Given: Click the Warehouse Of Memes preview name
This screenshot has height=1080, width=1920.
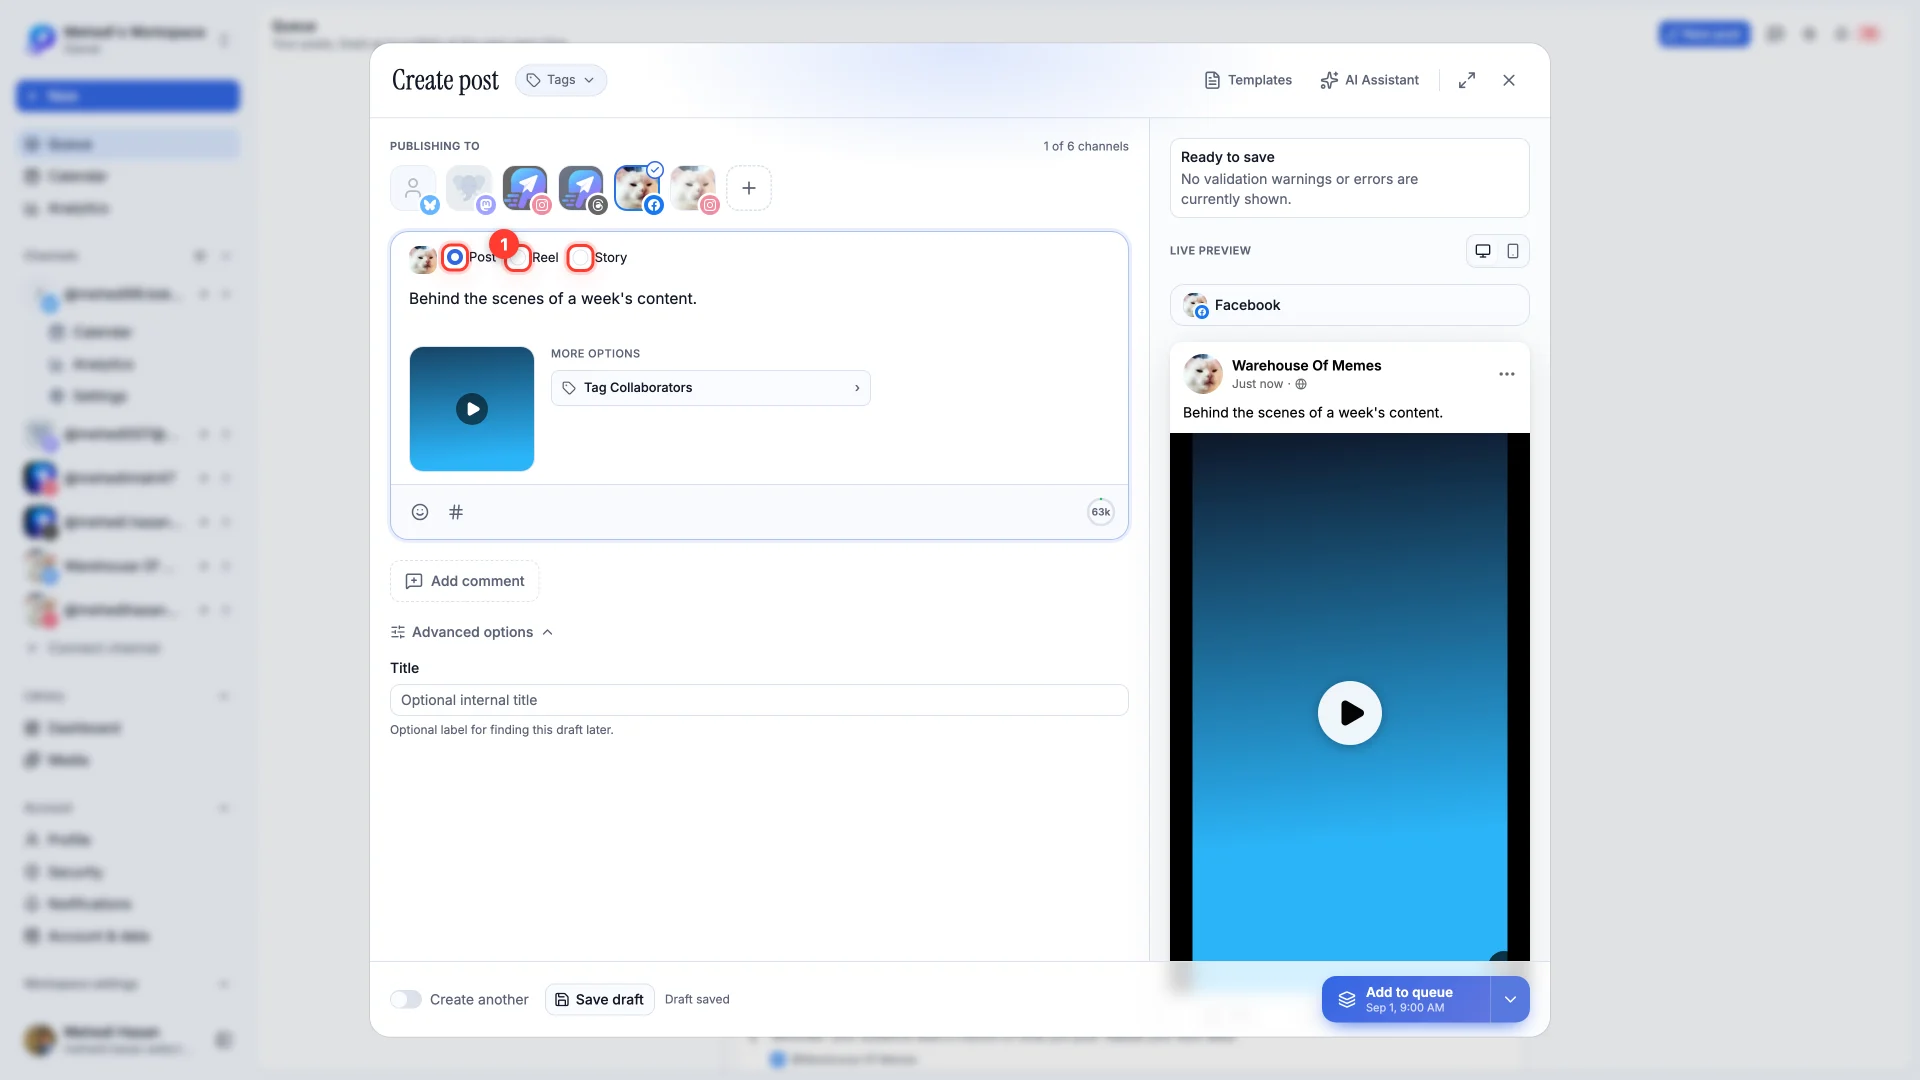Looking at the screenshot, I should click(1306, 366).
